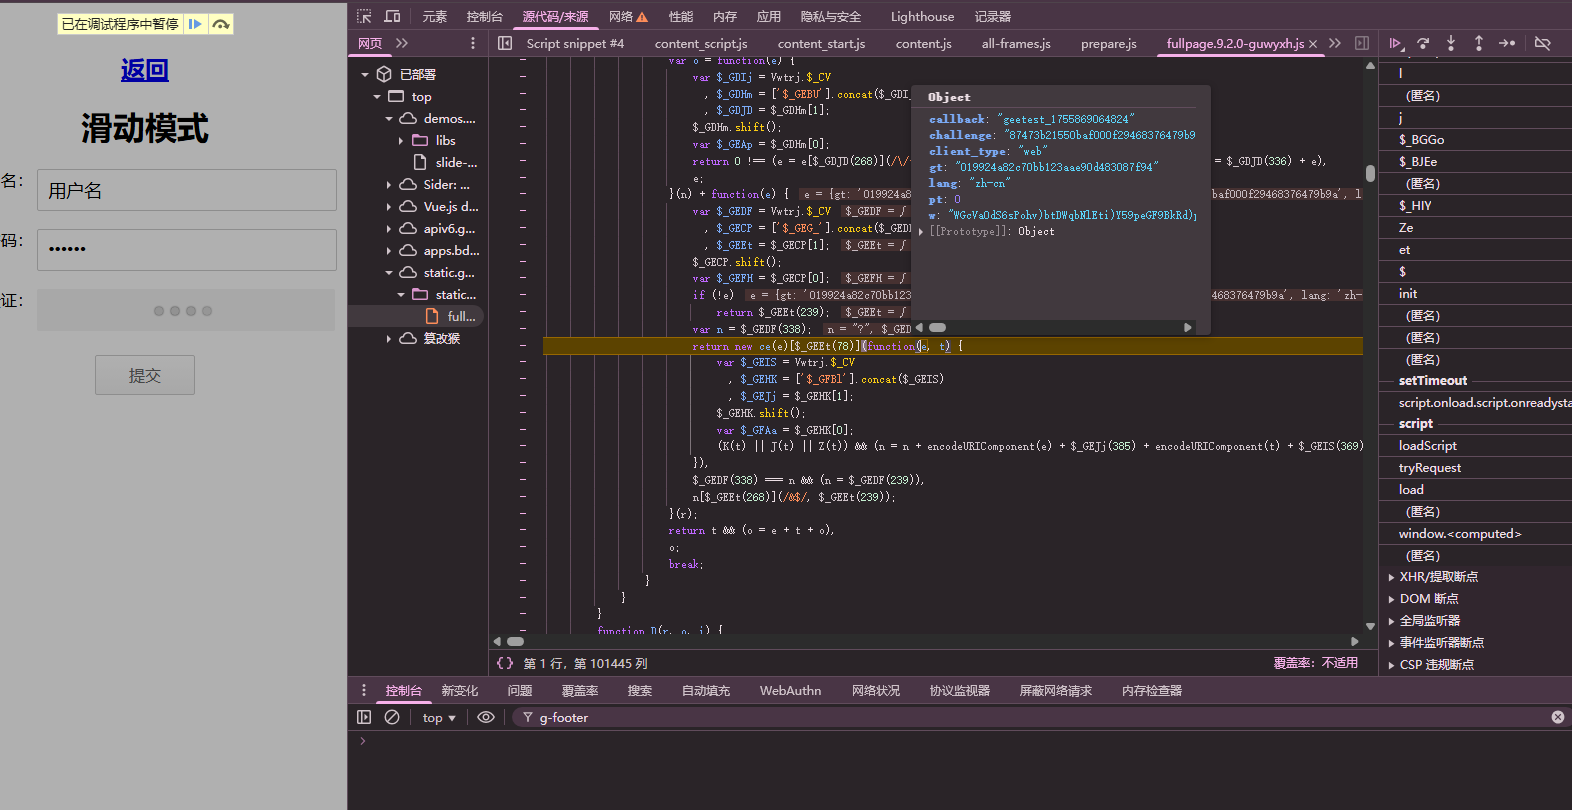
Task: Step out of current function
Action: 1479,43
